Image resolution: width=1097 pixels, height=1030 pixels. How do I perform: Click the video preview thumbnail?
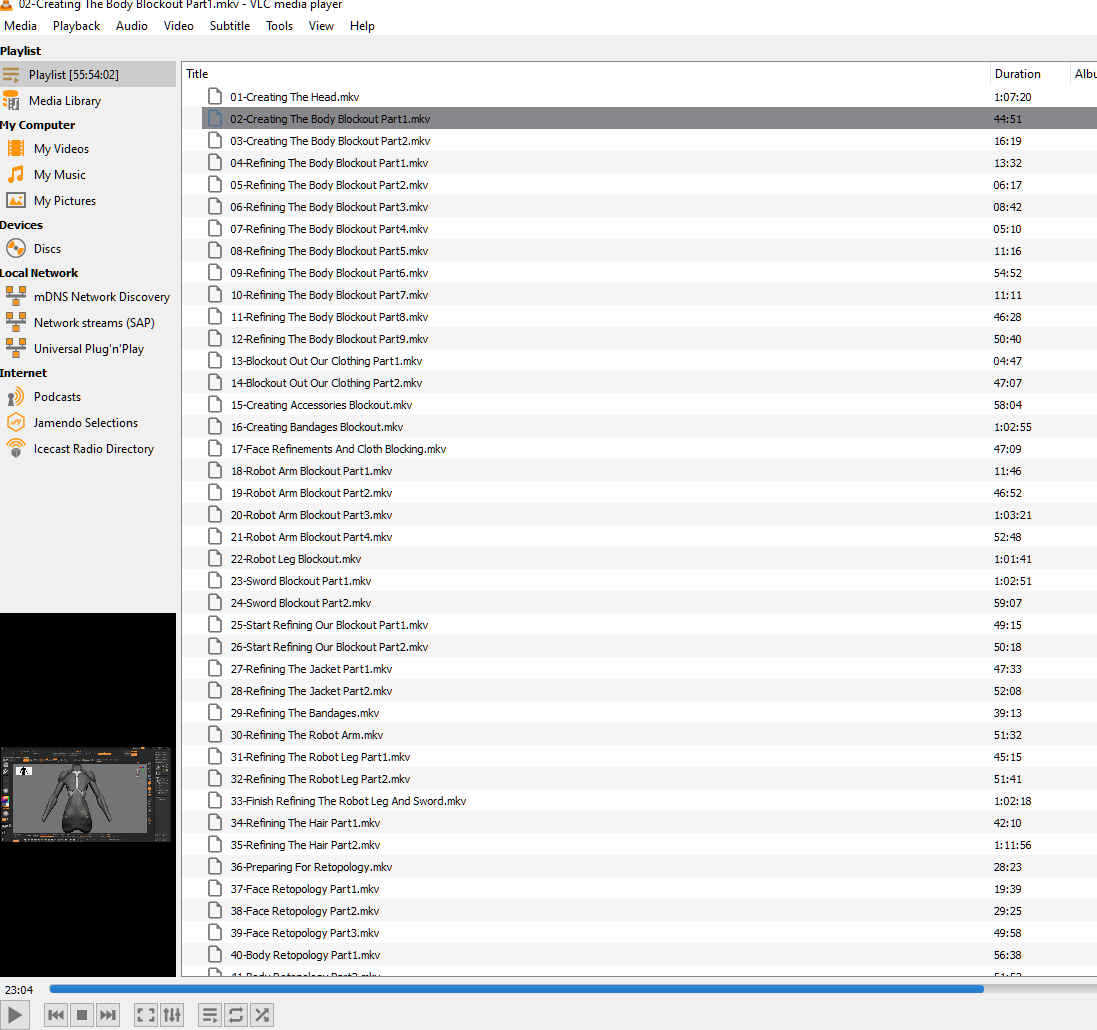pos(85,794)
